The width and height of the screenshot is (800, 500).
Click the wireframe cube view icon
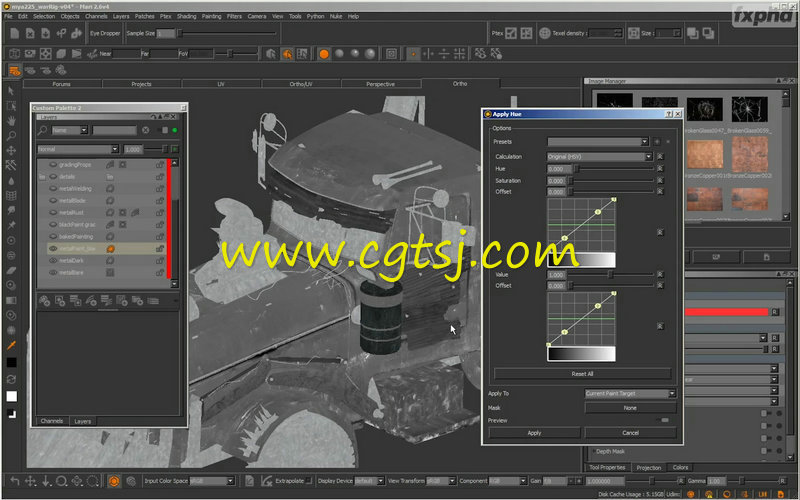[x=14, y=54]
